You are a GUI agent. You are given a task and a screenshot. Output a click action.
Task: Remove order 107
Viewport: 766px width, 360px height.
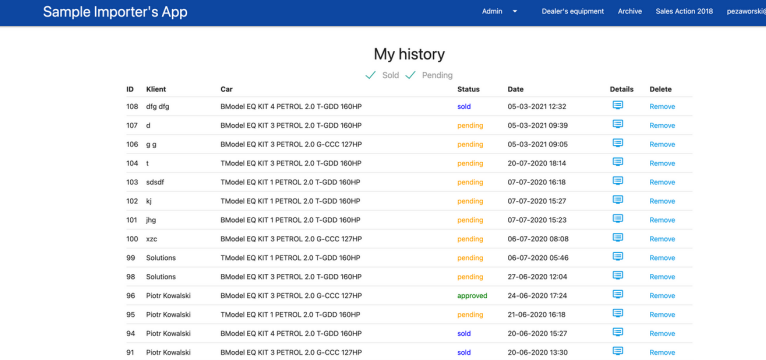(x=662, y=126)
